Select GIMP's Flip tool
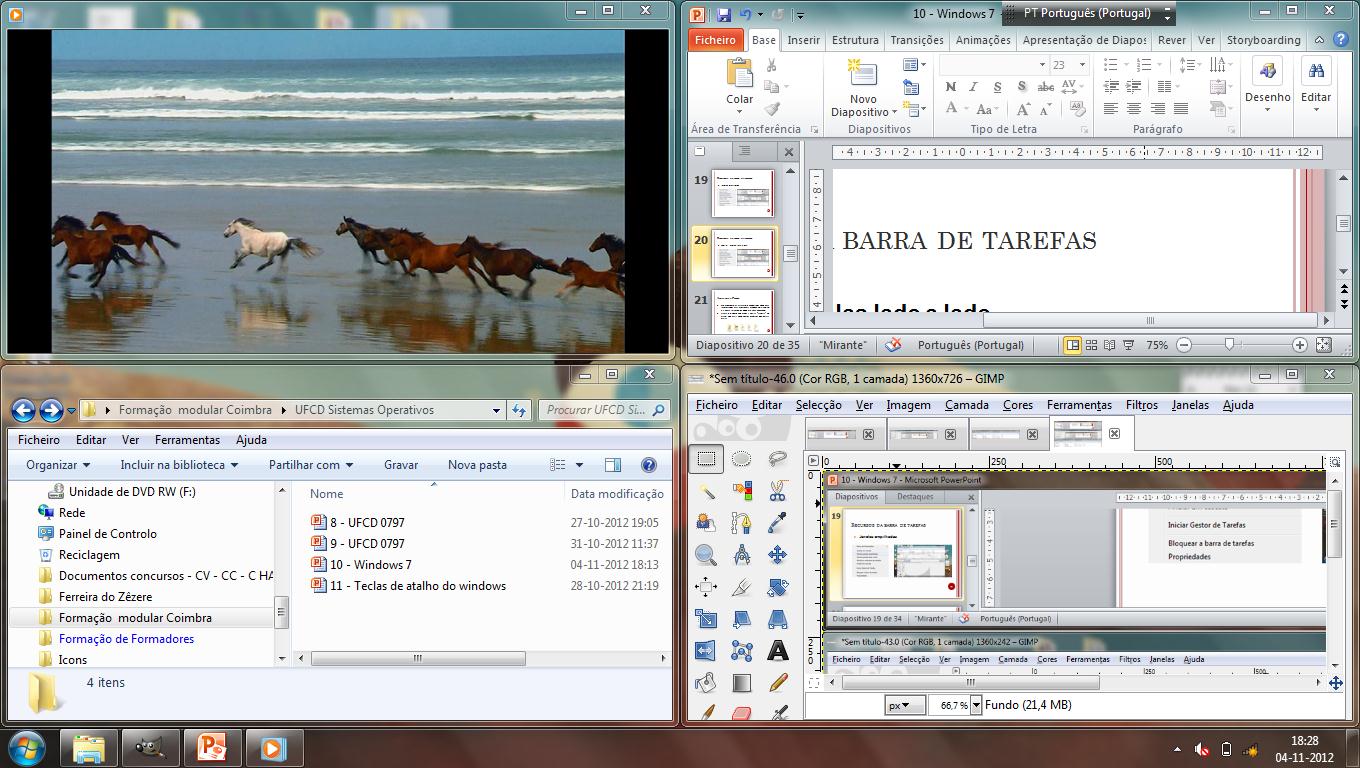 pyautogui.click(x=706, y=651)
